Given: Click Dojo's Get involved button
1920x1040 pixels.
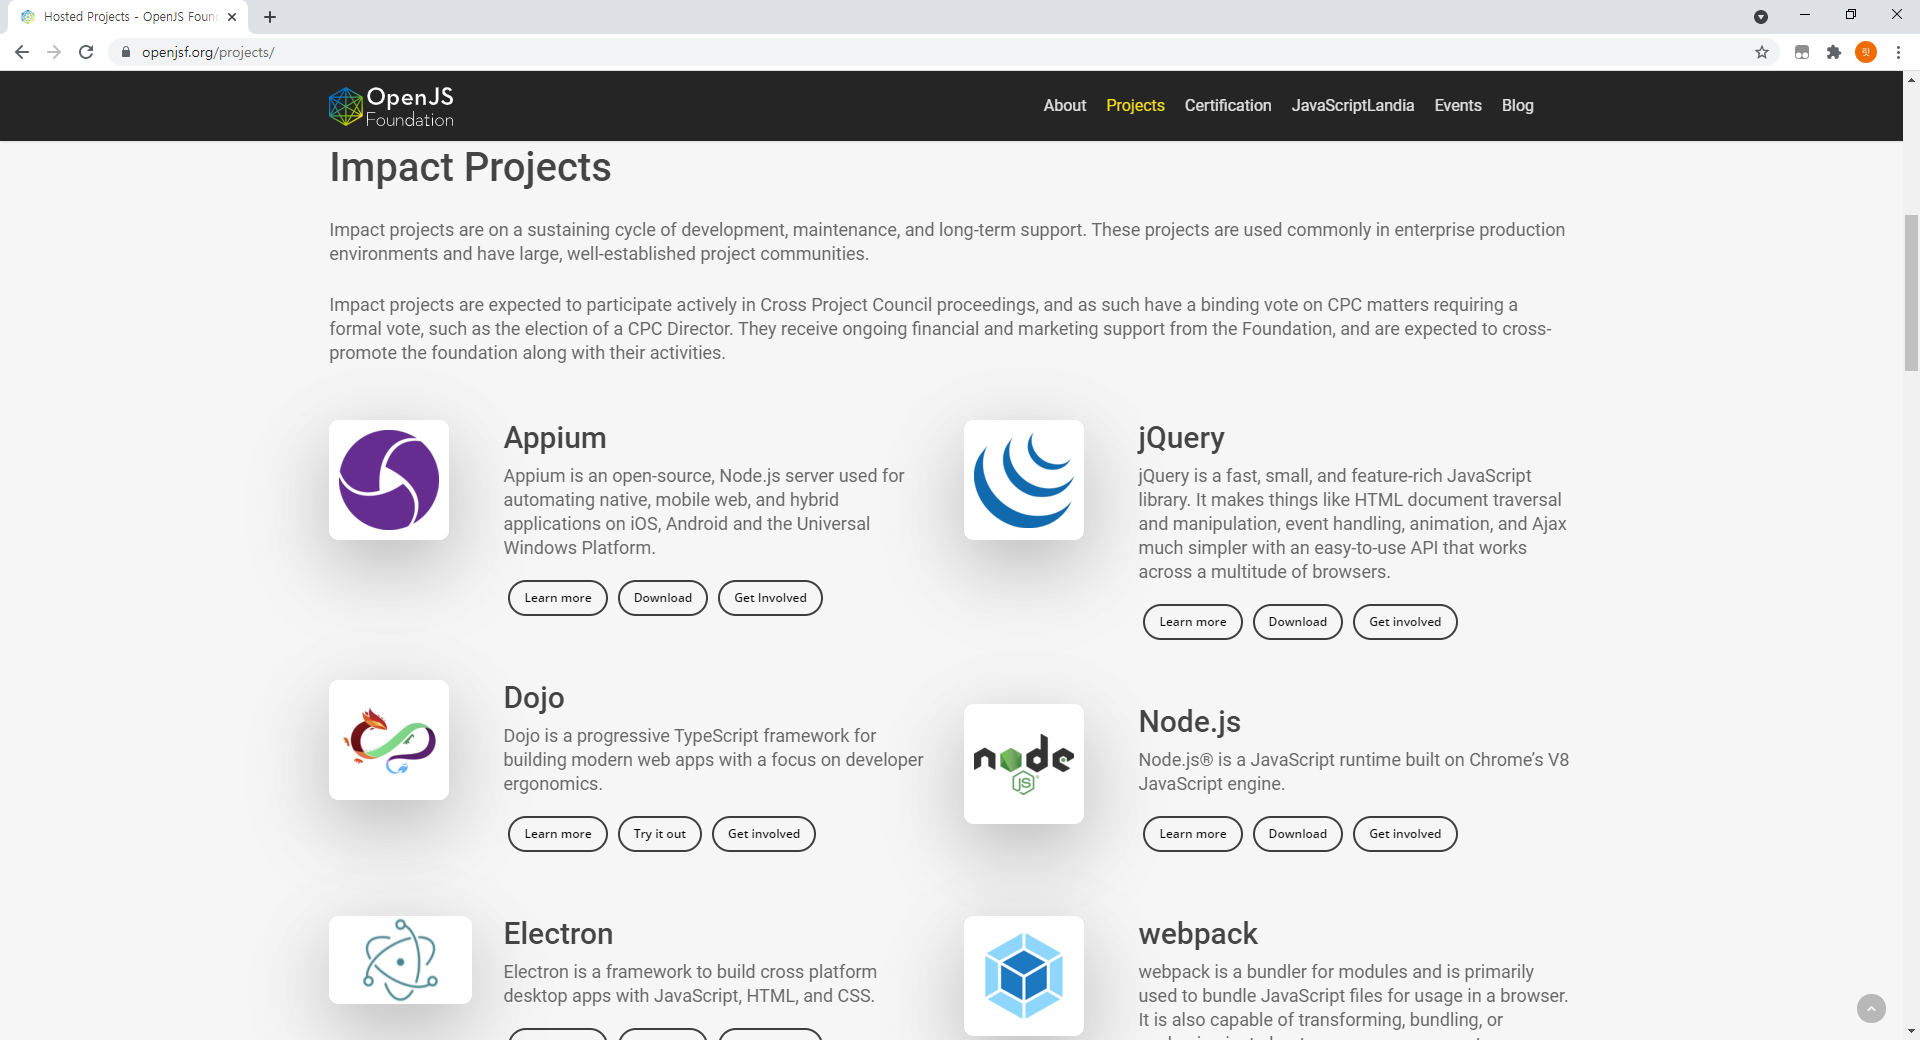Looking at the screenshot, I should [x=764, y=834].
